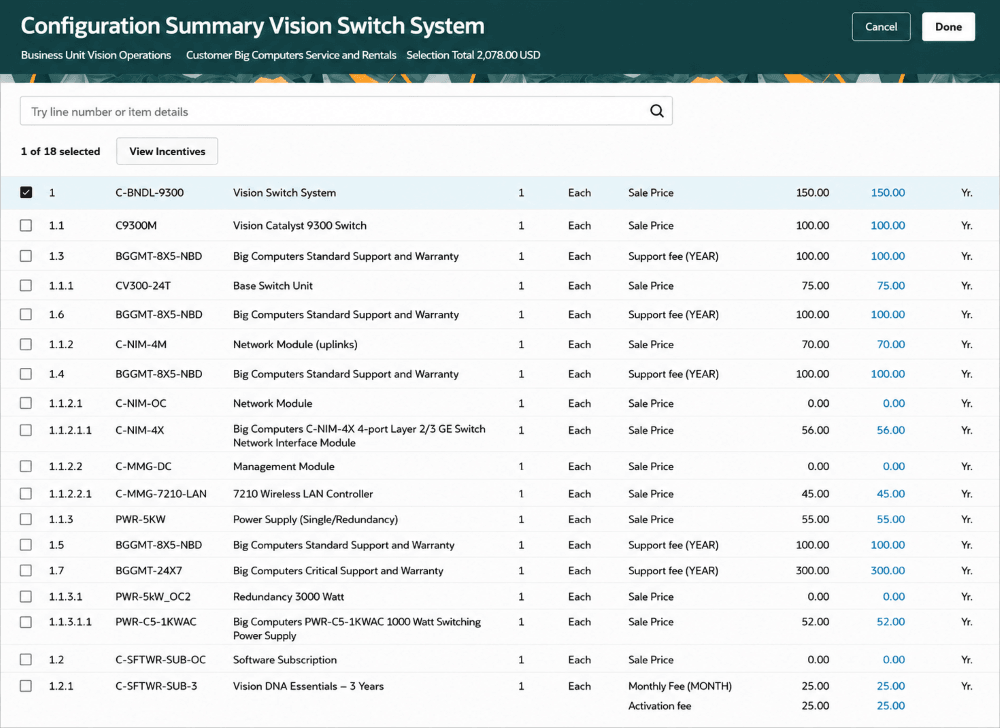This screenshot has height=728, width=1000.
Task: Tick the checkbox for line 1.3
Action: pyautogui.click(x=26, y=256)
